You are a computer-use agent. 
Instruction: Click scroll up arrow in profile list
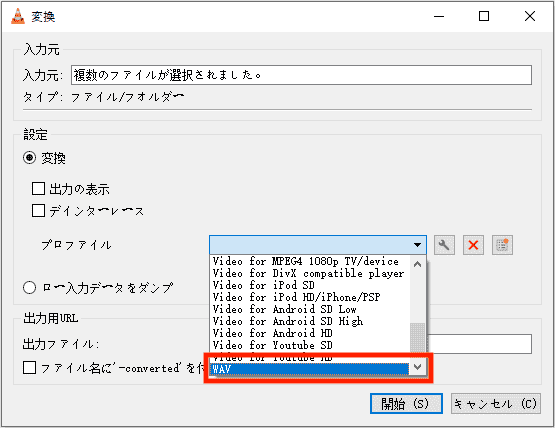pyautogui.click(x=418, y=264)
